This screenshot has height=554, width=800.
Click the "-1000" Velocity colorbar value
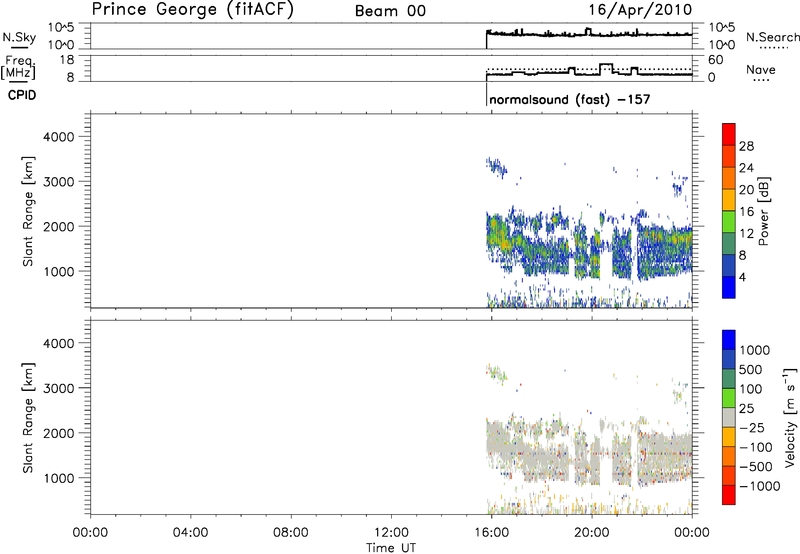tap(760, 486)
